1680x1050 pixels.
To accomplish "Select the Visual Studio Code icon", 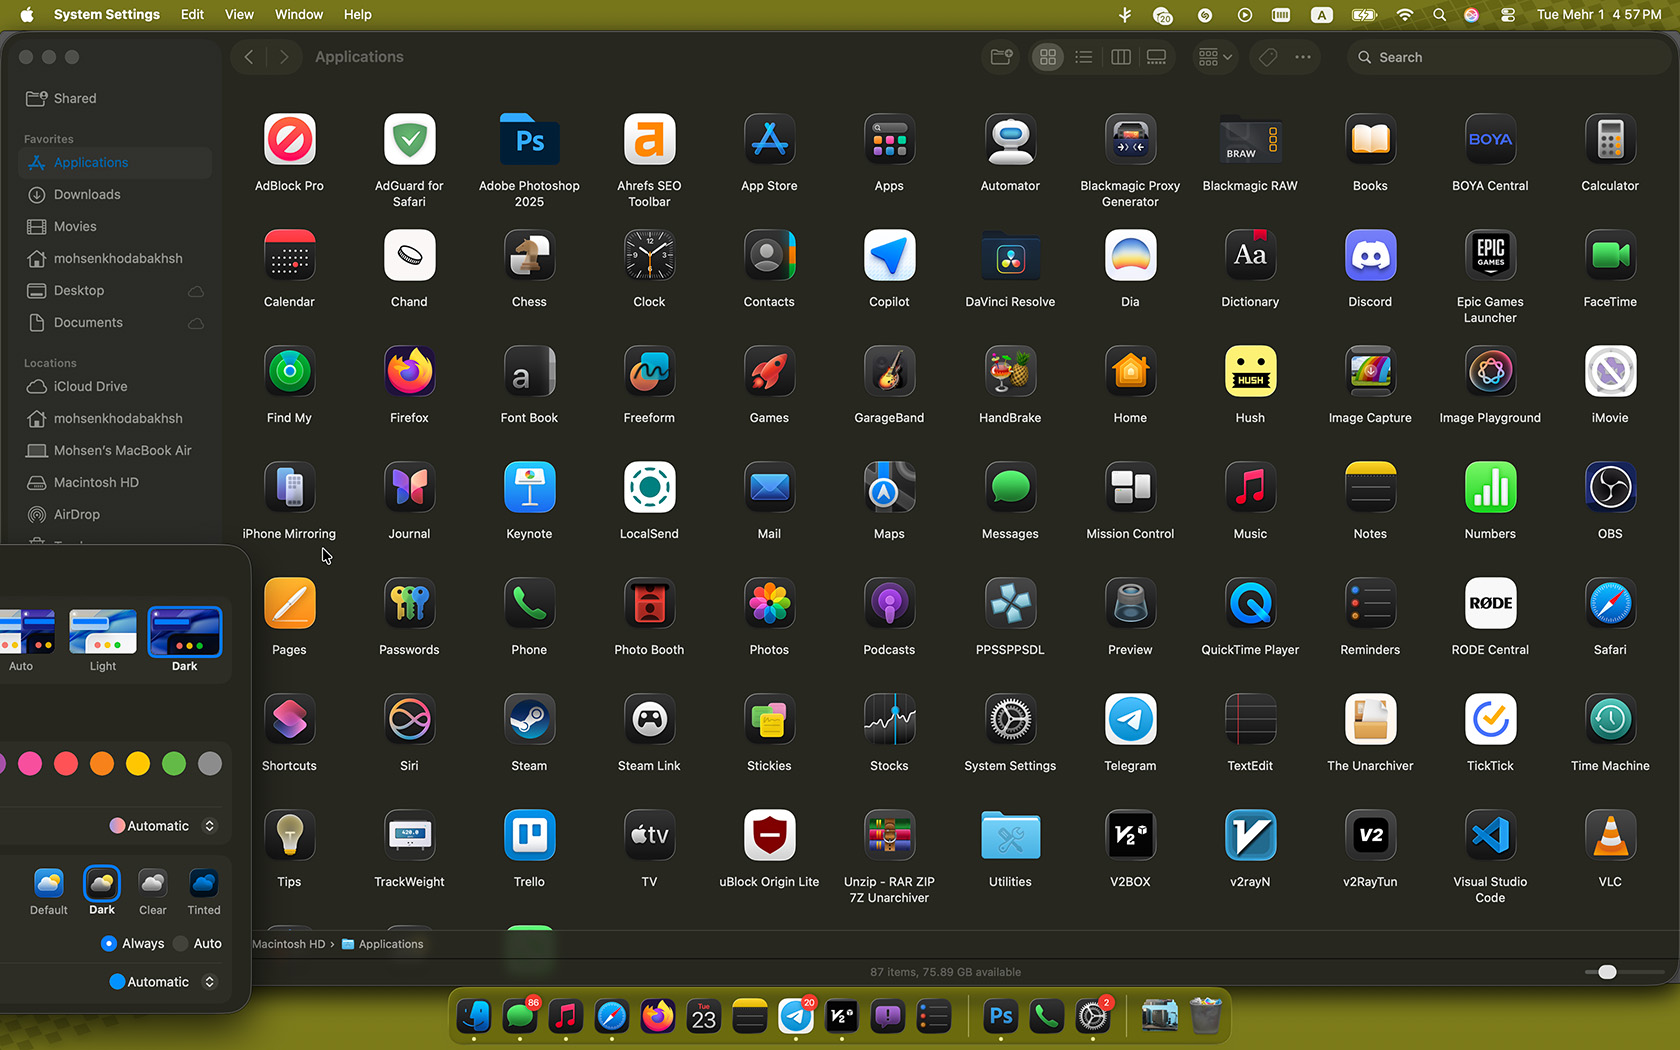I will point(1490,836).
